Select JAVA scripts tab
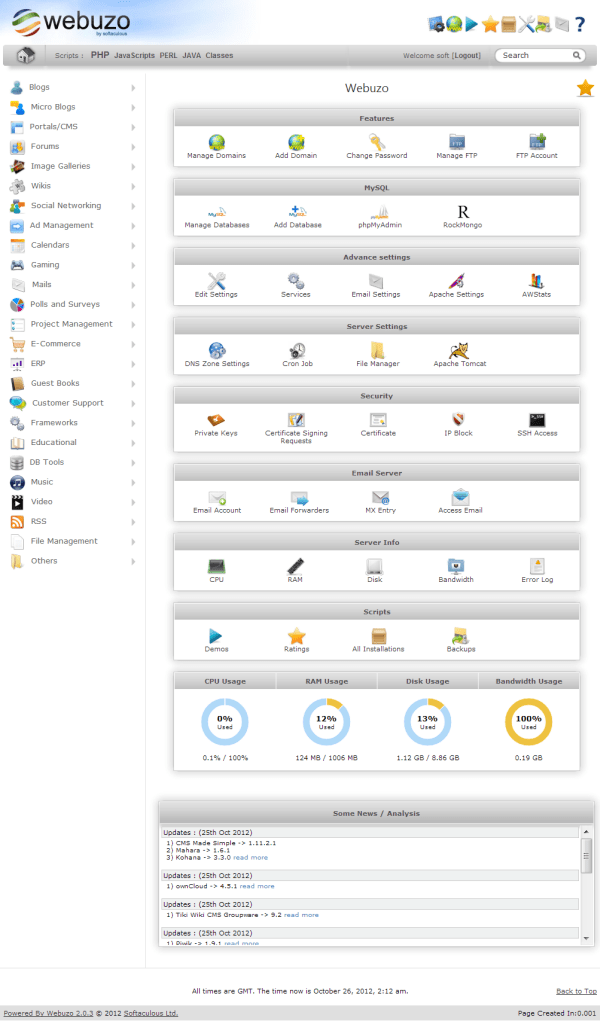600x1028 pixels. 191,56
